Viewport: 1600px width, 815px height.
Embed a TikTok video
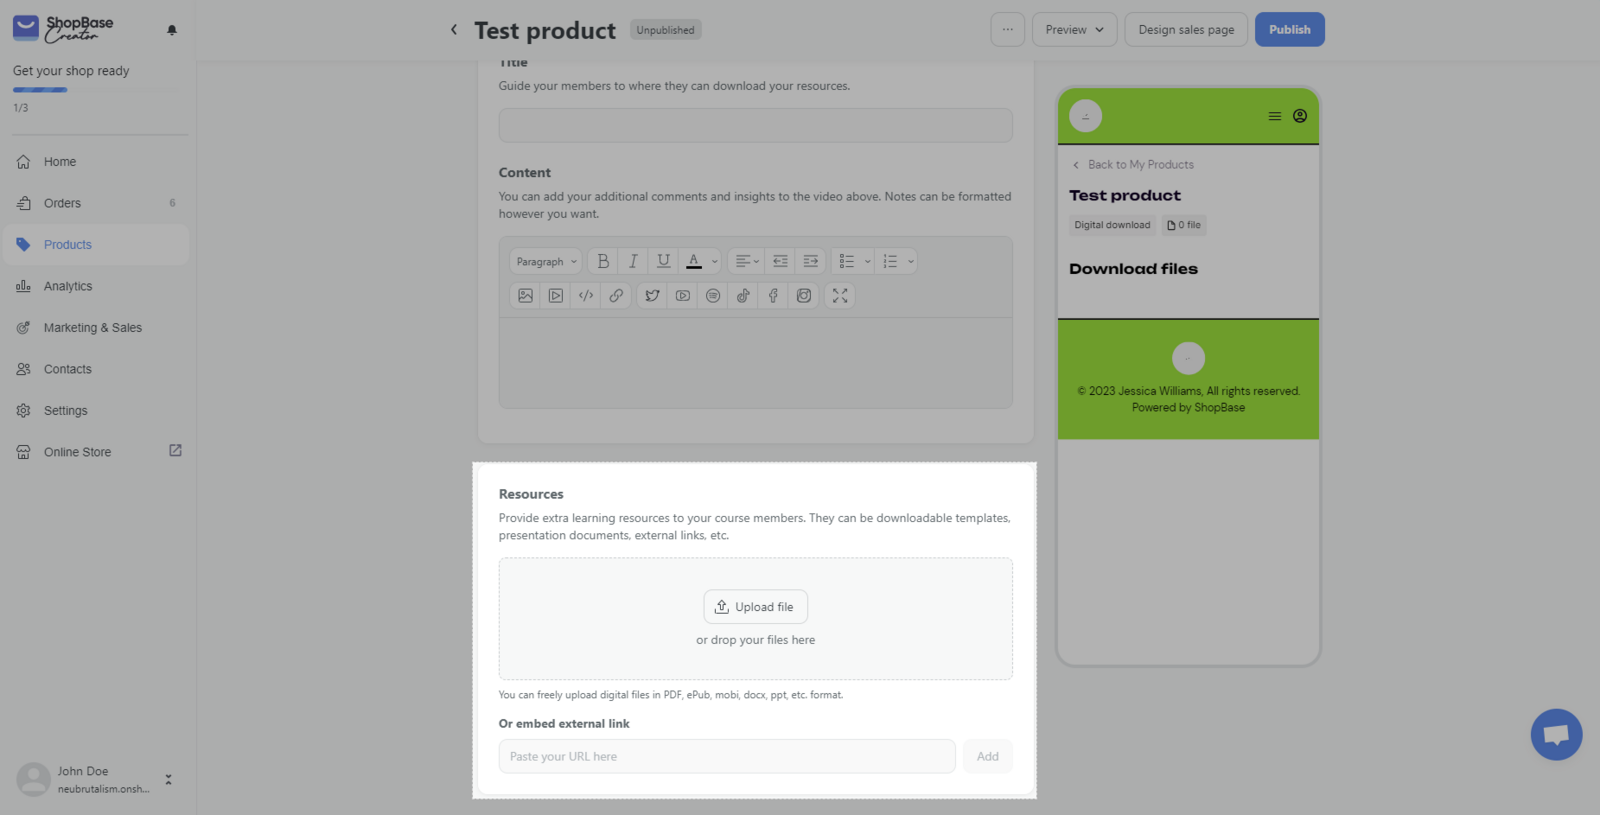[x=743, y=296]
